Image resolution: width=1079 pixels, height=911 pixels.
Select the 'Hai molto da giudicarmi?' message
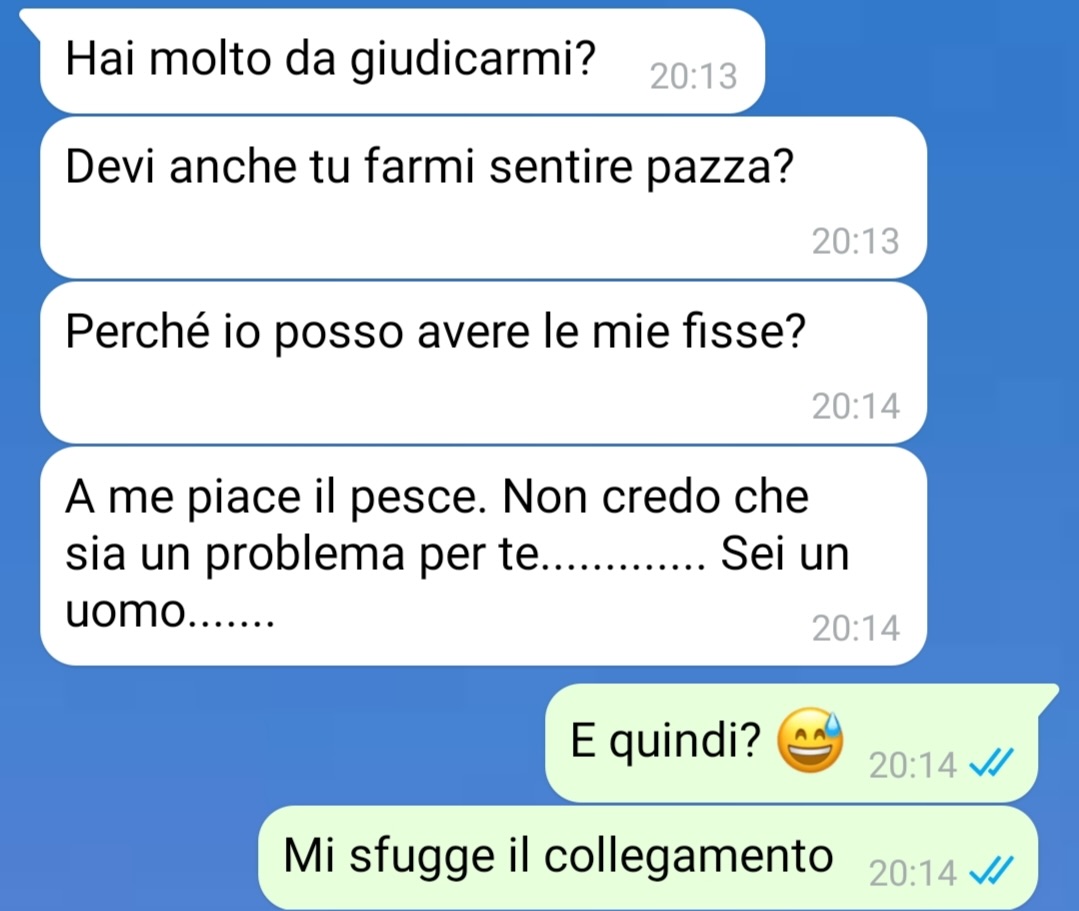click(402, 61)
